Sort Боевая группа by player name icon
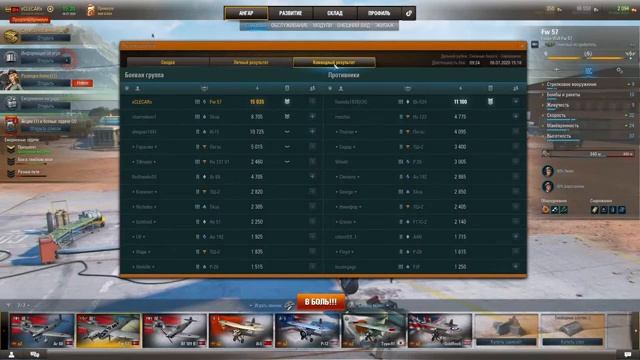Viewport: 640px width, 360px height. point(138,88)
